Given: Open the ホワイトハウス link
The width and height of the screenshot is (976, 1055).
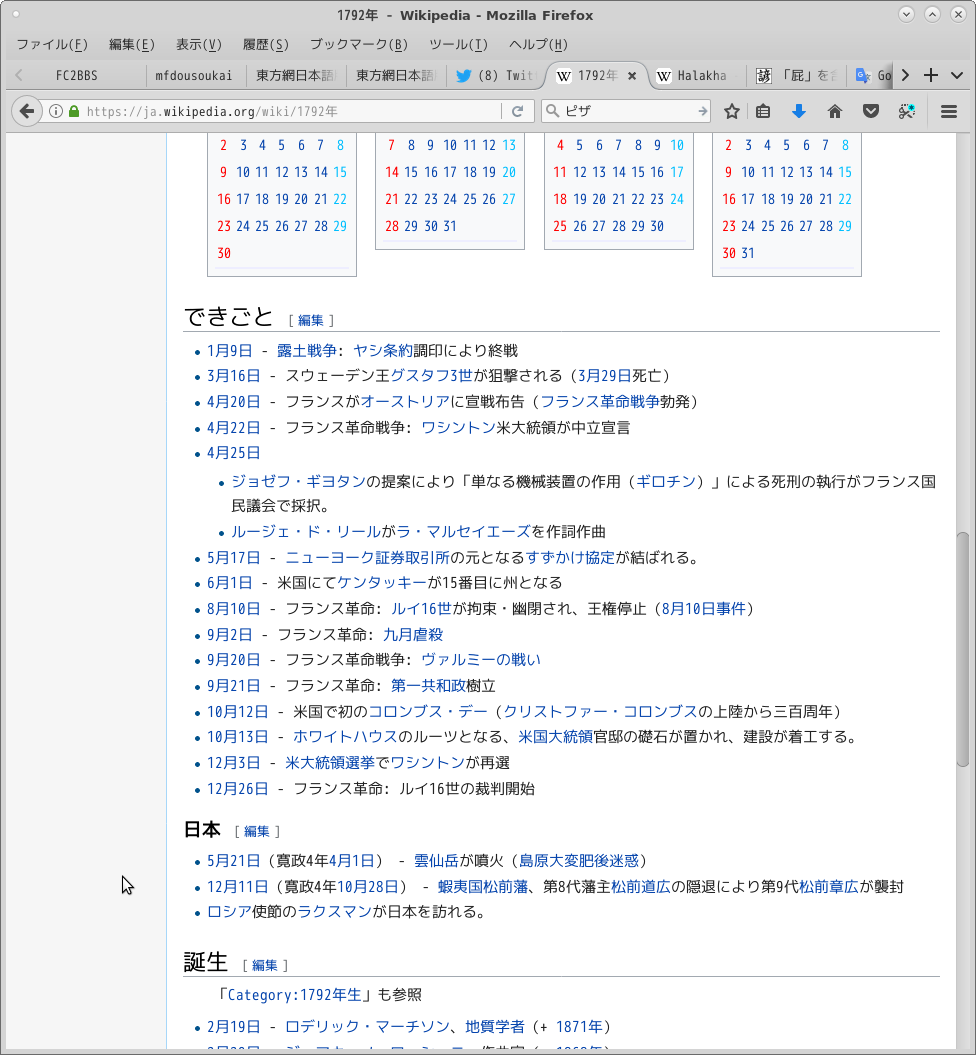Looking at the screenshot, I should pyautogui.click(x=345, y=737).
